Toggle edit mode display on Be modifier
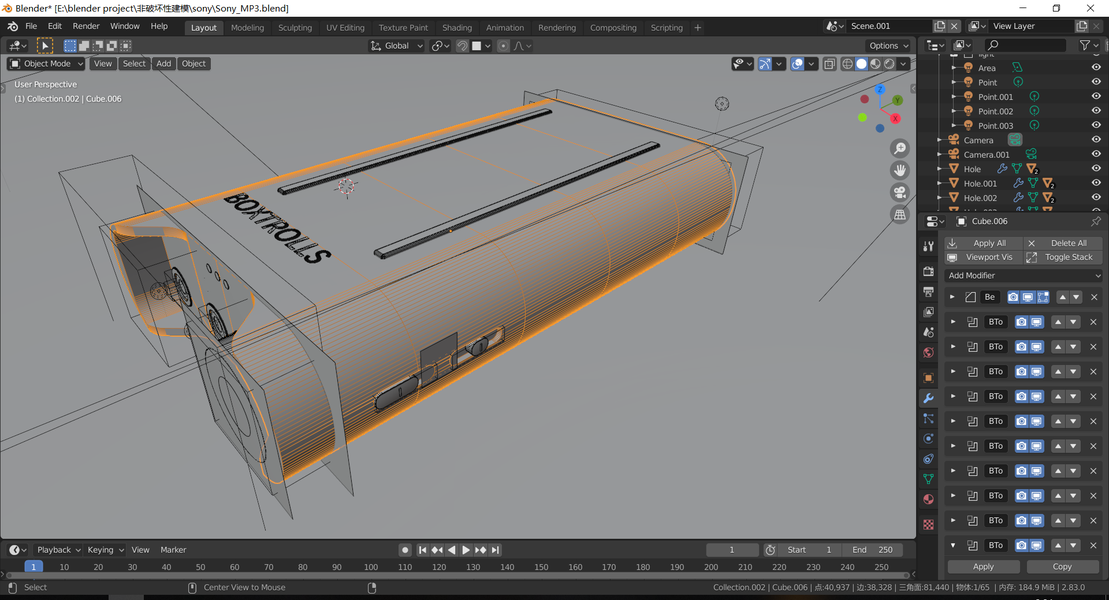The height and width of the screenshot is (600, 1109). (1043, 297)
